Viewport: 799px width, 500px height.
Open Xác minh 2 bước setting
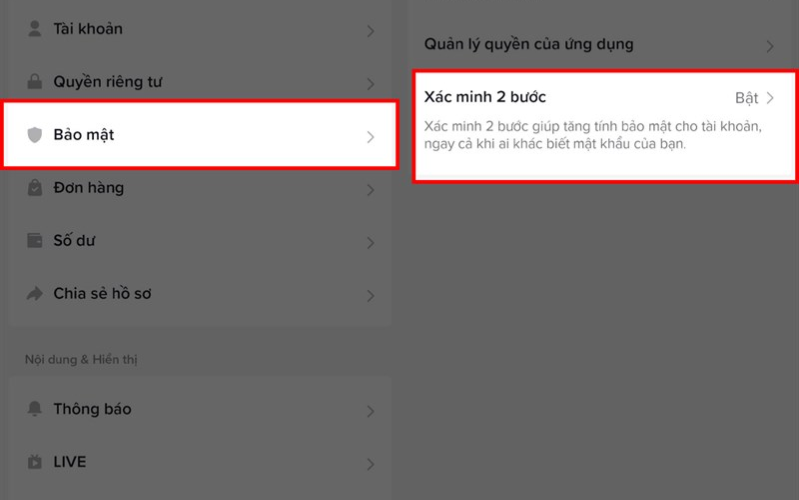[x=486, y=97]
